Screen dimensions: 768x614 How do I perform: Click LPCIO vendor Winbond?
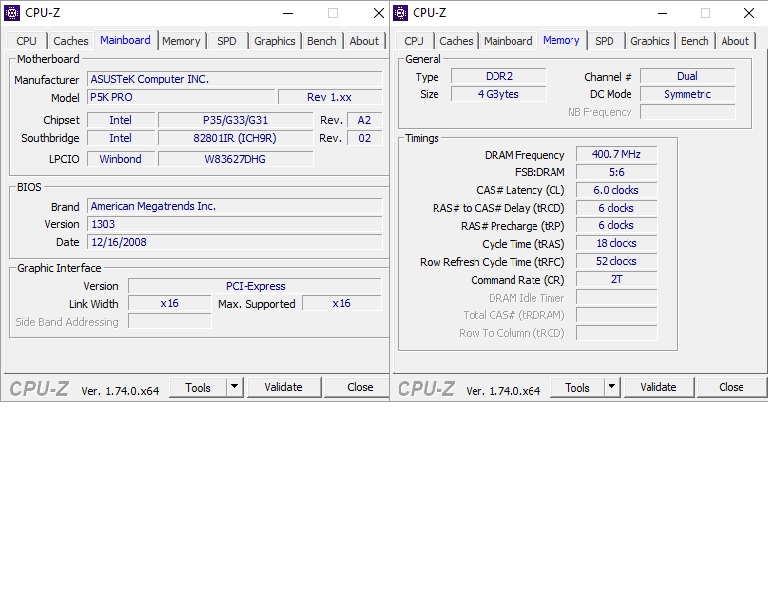pos(121,159)
